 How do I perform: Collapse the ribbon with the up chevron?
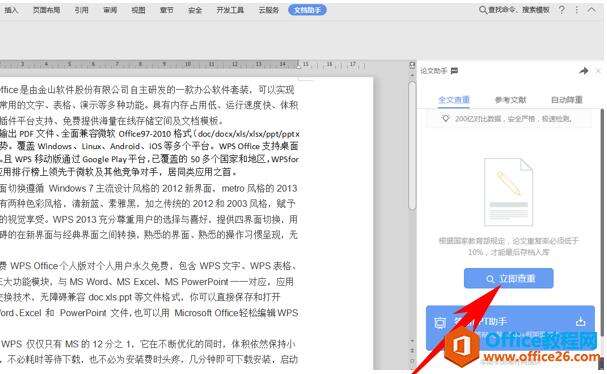tap(592, 10)
